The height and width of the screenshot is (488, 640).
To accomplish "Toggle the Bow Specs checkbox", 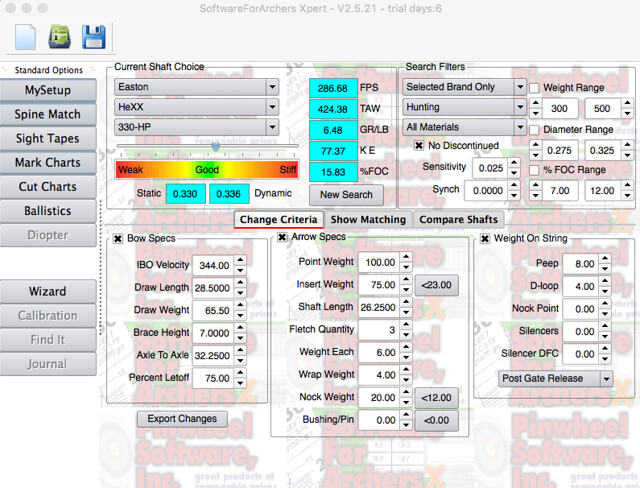I will (118, 239).
